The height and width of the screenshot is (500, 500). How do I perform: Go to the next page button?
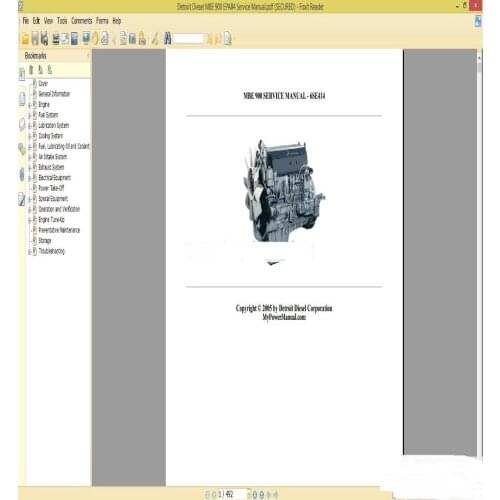point(254,495)
